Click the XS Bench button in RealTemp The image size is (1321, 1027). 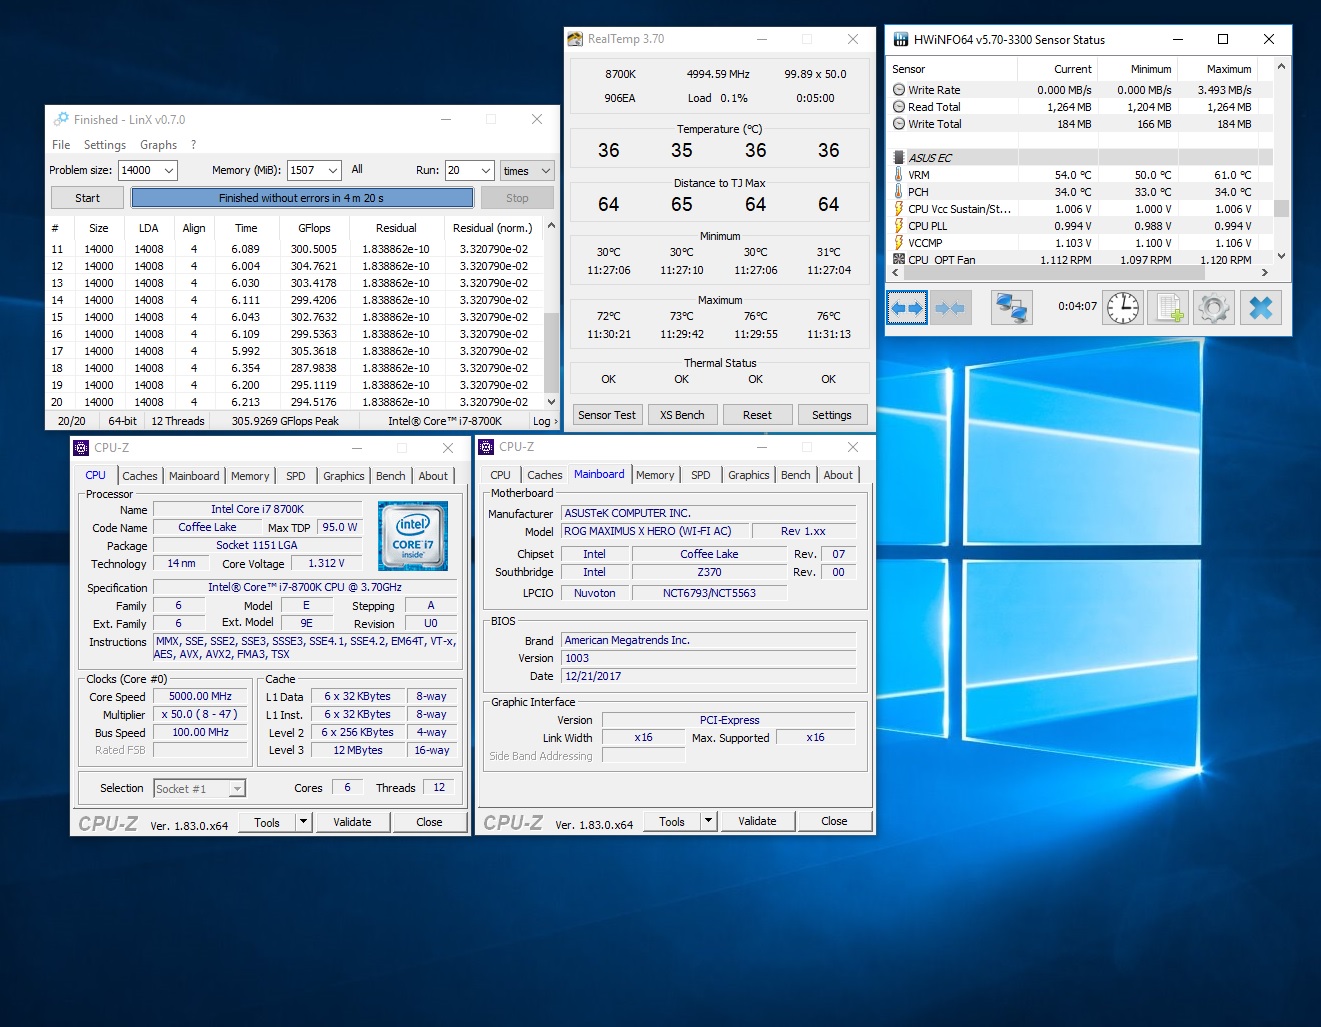tap(682, 415)
